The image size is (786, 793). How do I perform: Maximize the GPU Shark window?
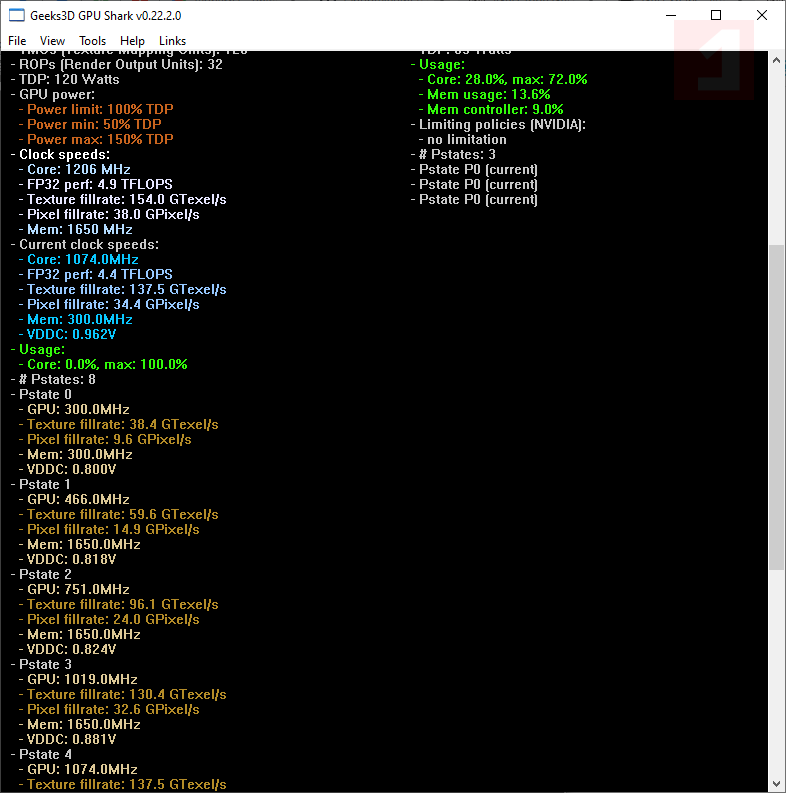pyautogui.click(x=716, y=15)
